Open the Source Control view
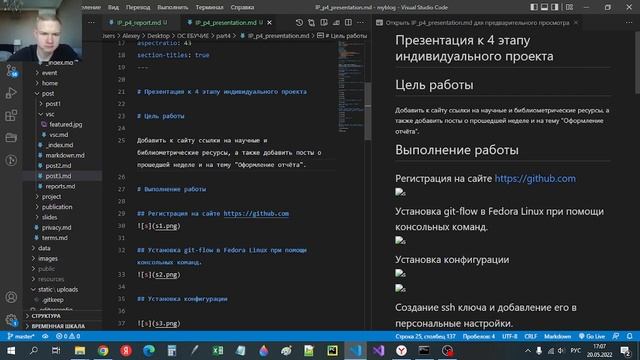Screen dimensions: 640x360 click(x=11, y=71)
